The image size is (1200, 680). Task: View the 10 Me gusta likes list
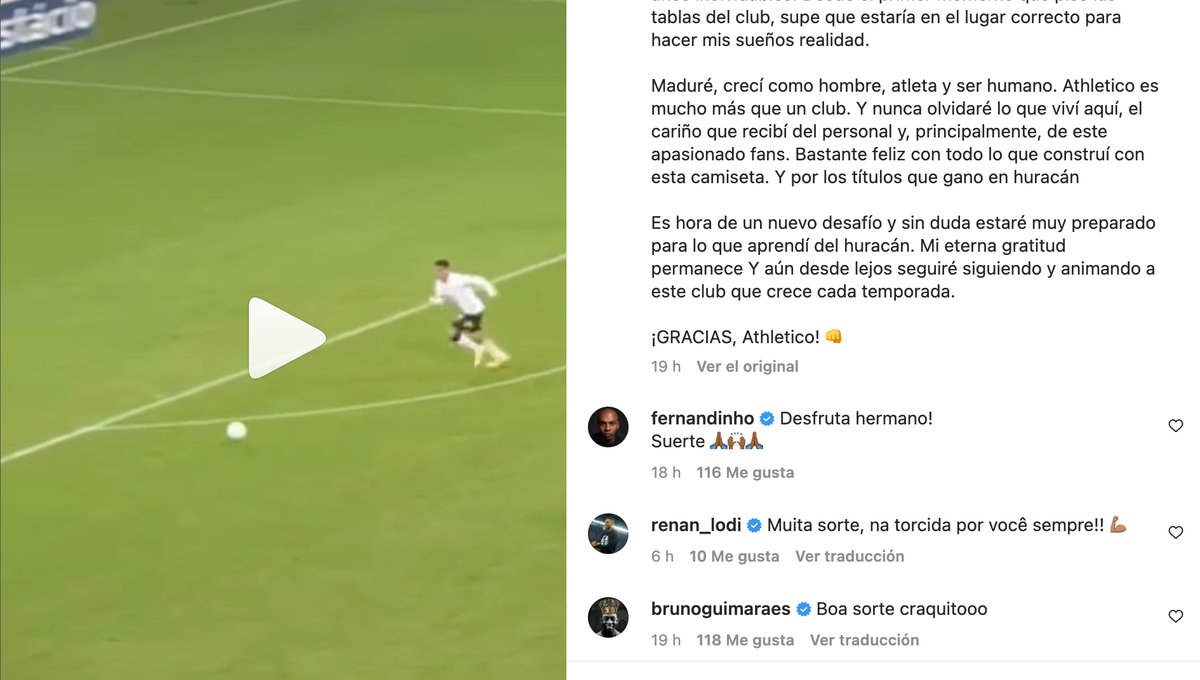click(x=734, y=556)
